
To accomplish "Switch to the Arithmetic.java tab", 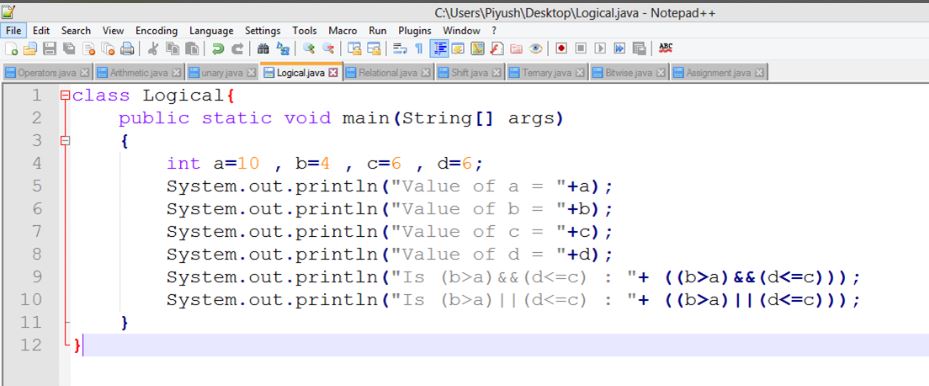I will [x=139, y=73].
